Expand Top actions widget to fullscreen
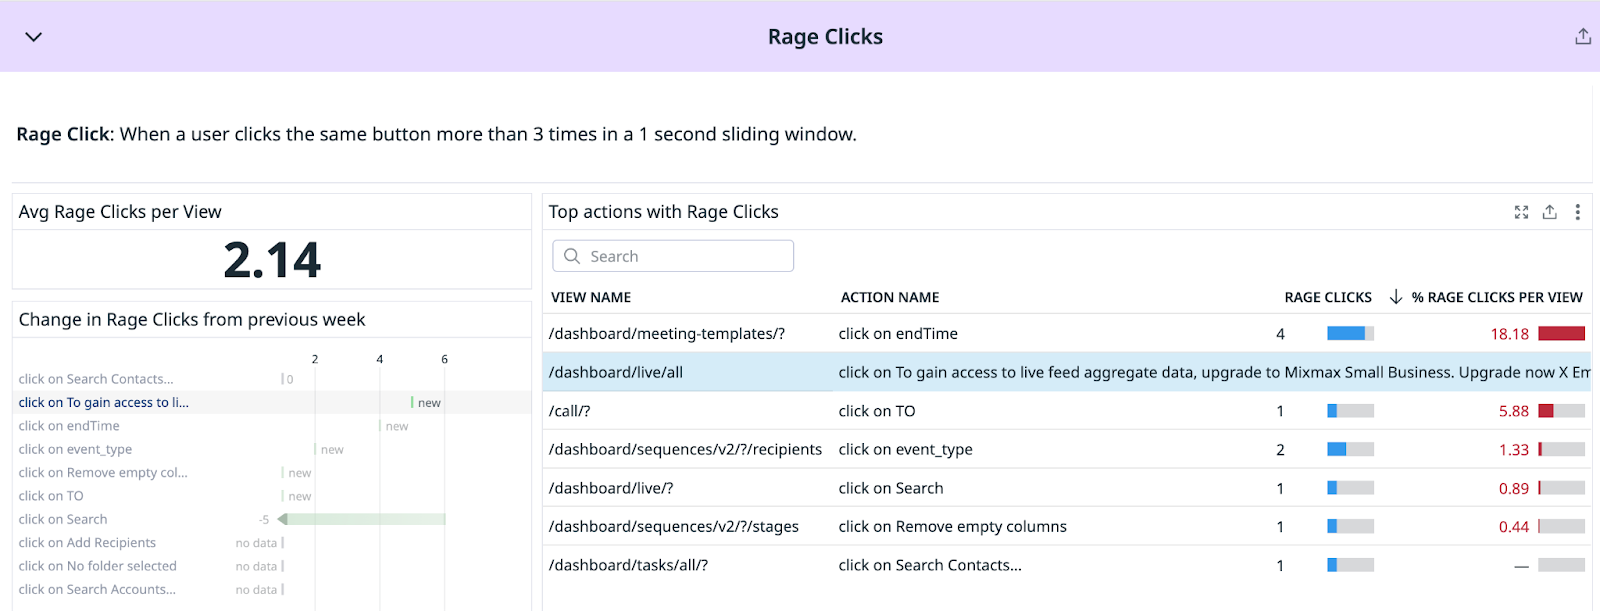This screenshot has height=611, width=1600. pyautogui.click(x=1521, y=212)
